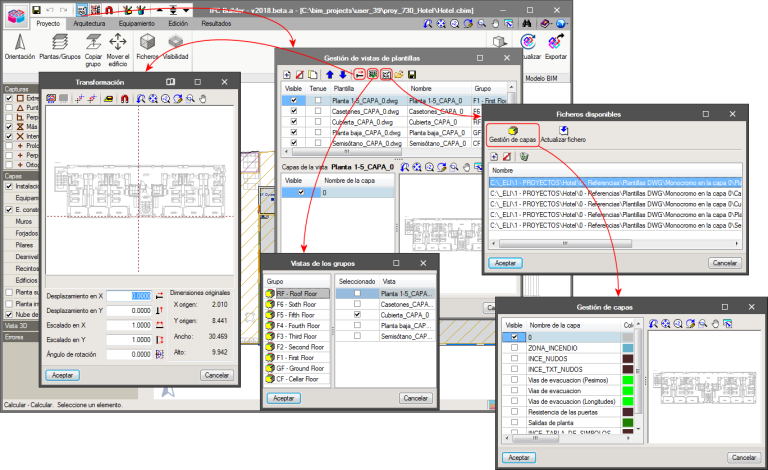Click Actualizar fichero in Ficheros disponibles
Image resolution: width=768 pixels, height=470 pixels.
click(x=563, y=135)
